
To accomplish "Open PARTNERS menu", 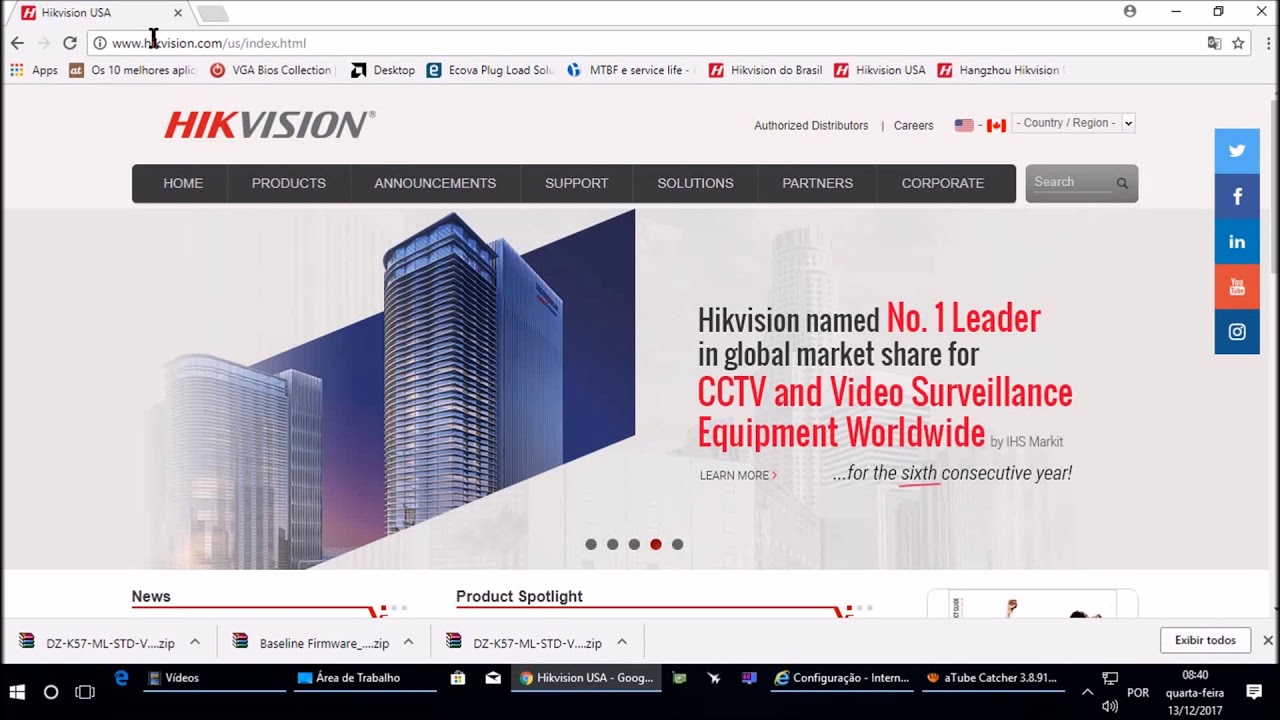I will [817, 183].
